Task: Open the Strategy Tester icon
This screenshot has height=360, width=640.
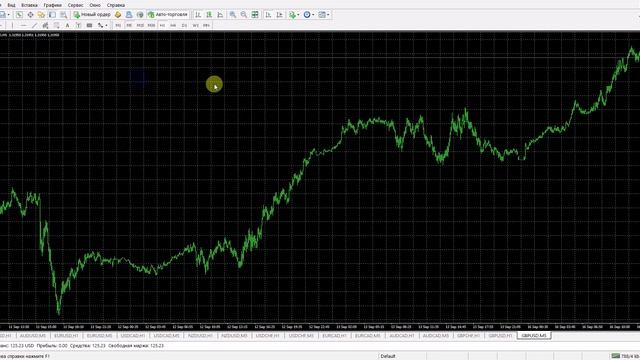Action: (x=63, y=15)
